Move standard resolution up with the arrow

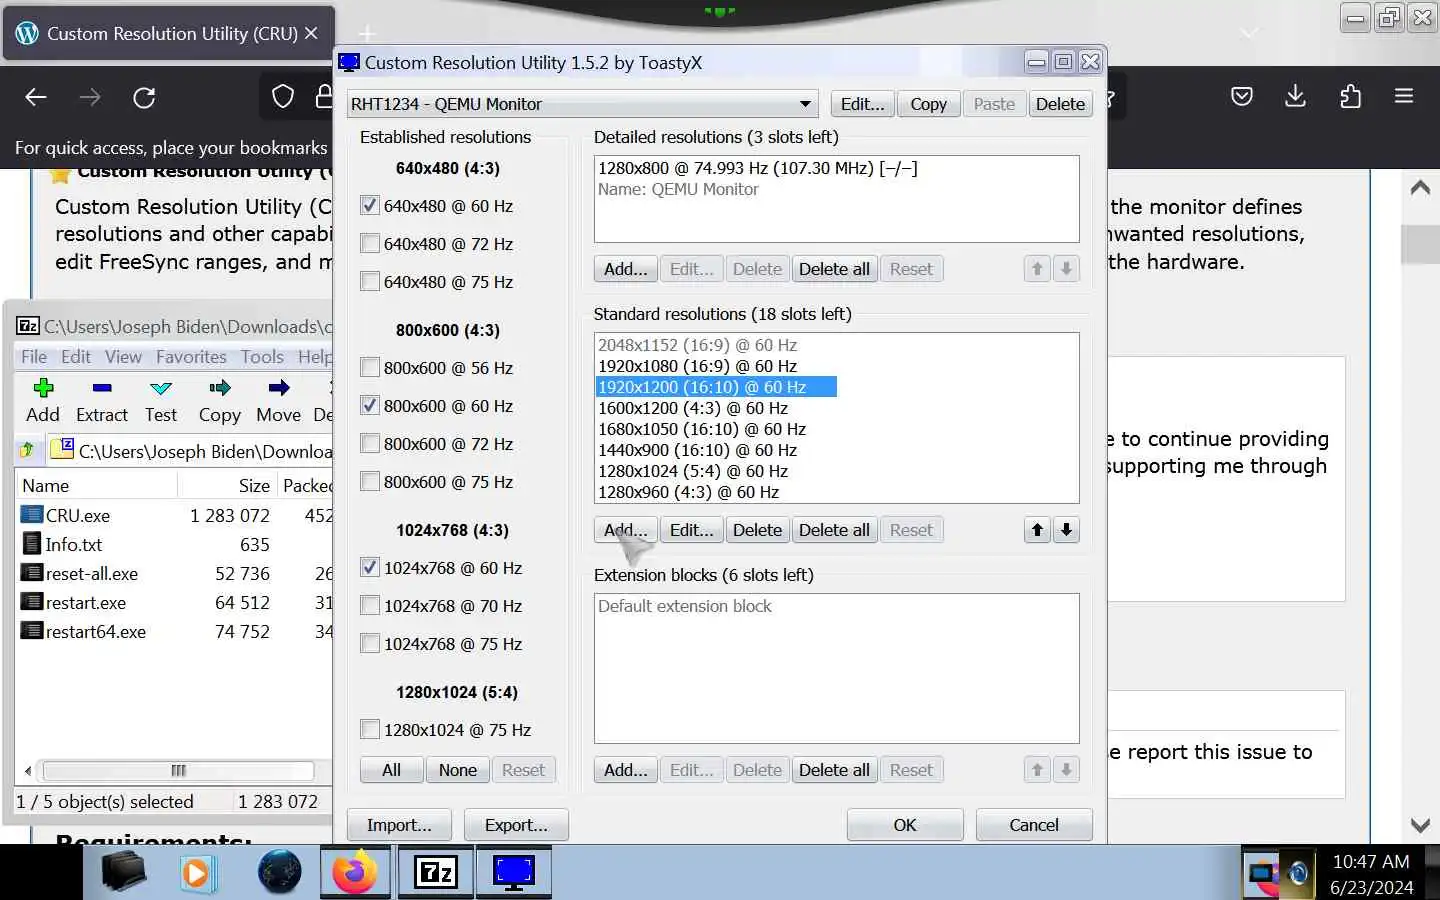[1037, 530]
